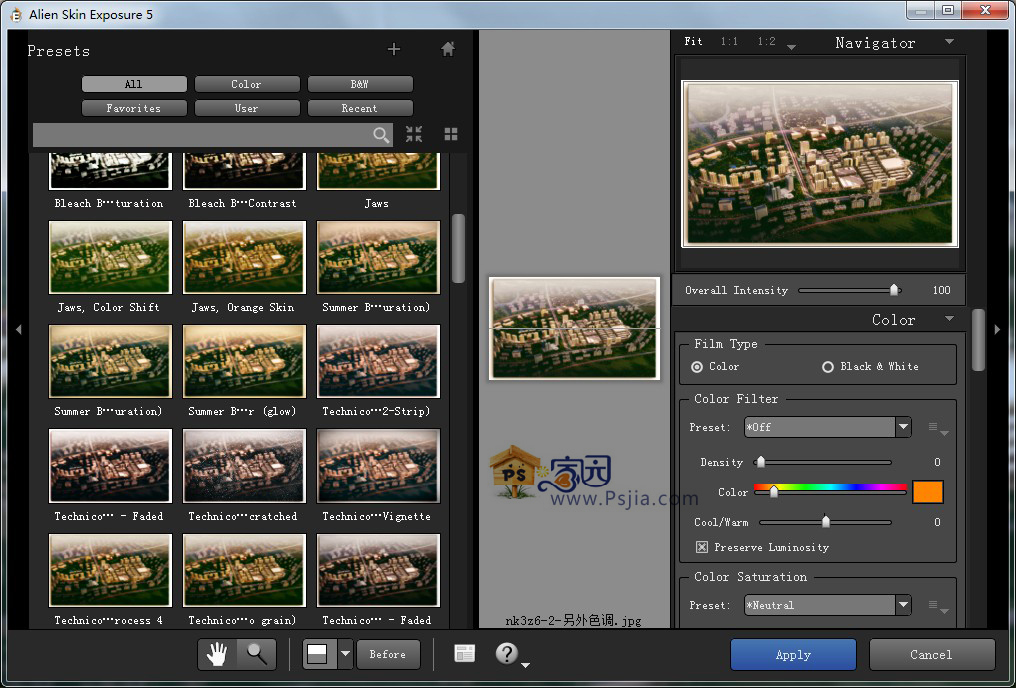
Task: Open the Color Saturation preset options menu icon
Action: coord(938,606)
